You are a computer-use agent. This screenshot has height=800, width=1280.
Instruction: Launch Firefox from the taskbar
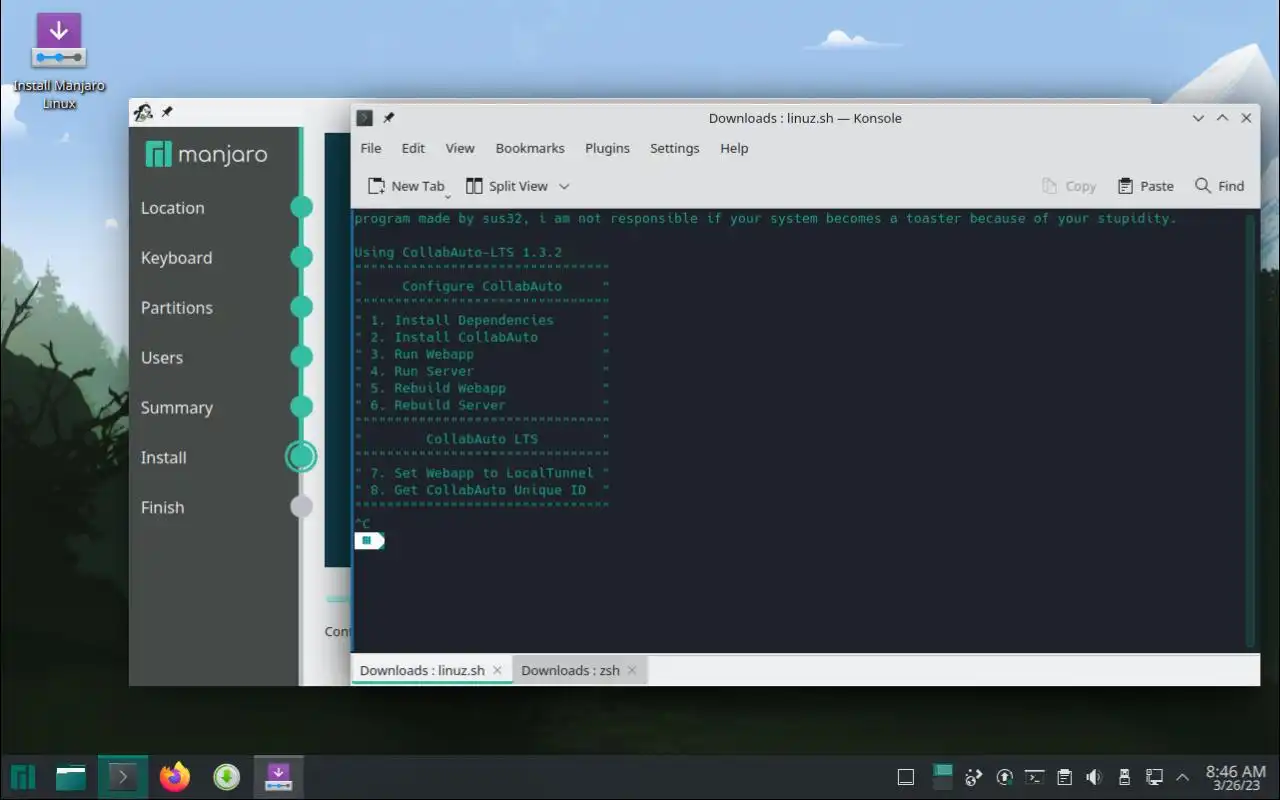pyautogui.click(x=175, y=777)
